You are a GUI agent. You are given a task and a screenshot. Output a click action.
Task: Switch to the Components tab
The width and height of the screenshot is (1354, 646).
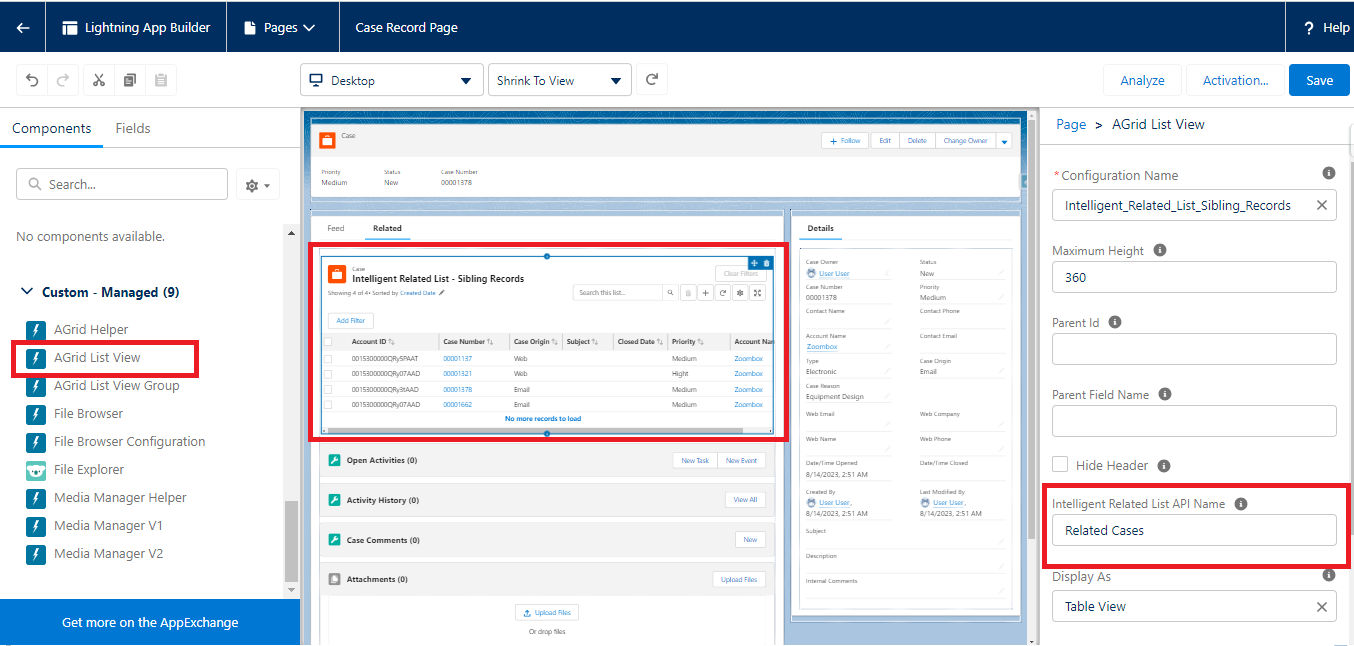click(x=52, y=128)
